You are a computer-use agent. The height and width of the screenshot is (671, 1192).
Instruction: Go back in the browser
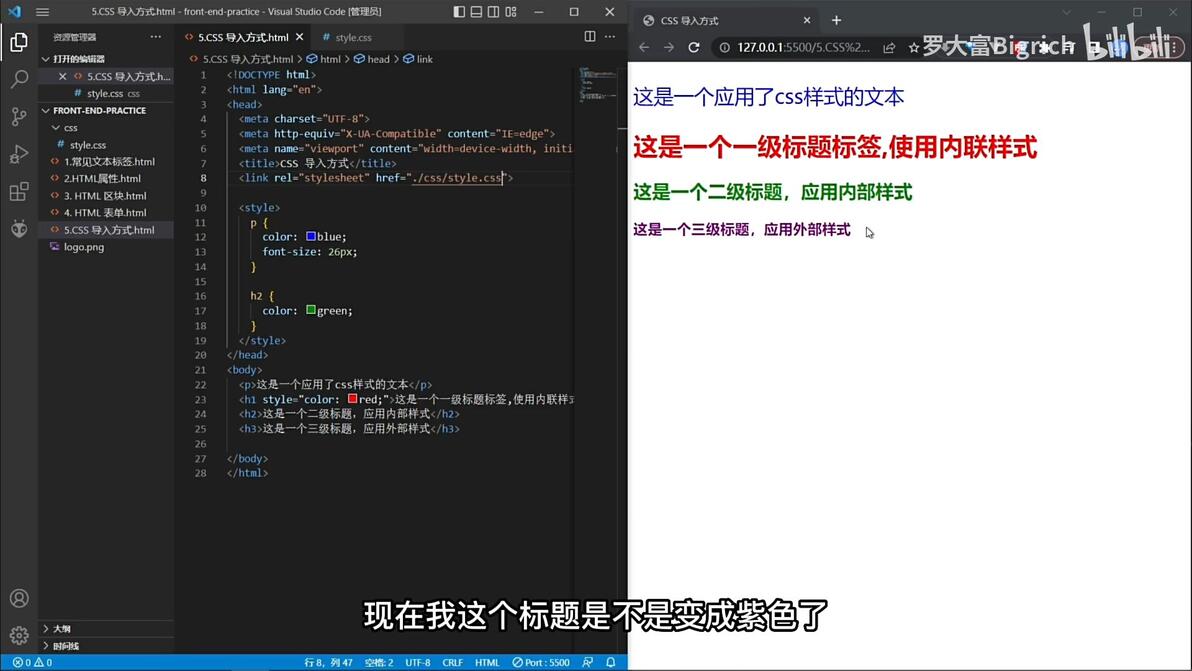pos(644,47)
